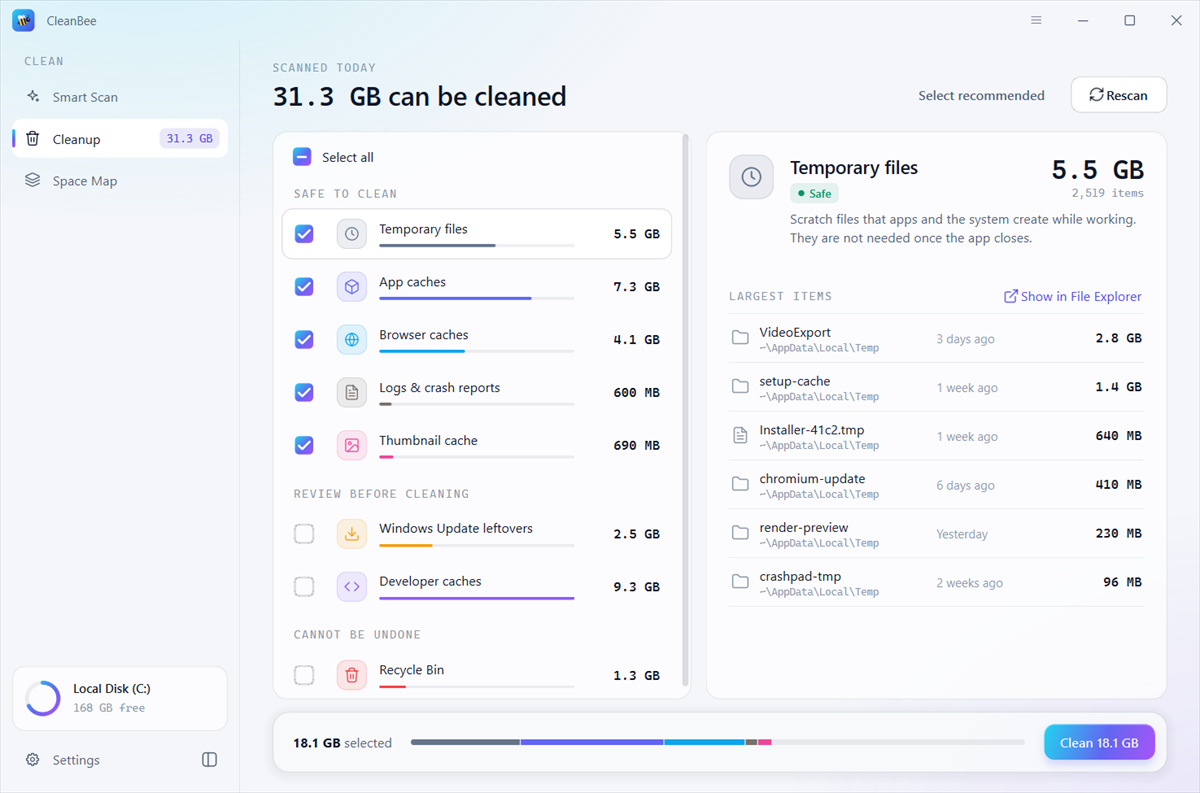This screenshot has width=1200, height=793.
Task: Click the 168 GB free text
Action: (x=109, y=708)
